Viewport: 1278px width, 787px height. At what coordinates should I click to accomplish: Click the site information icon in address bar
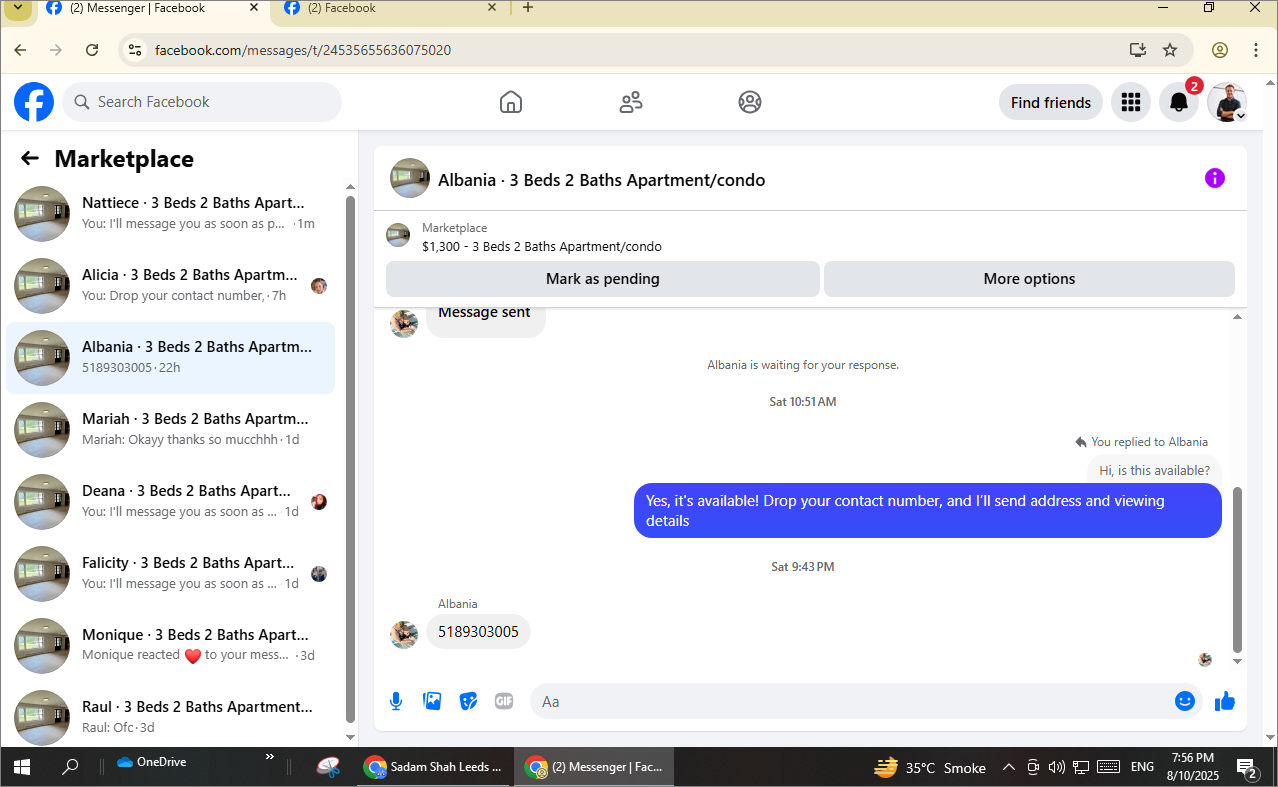(x=135, y=50)
